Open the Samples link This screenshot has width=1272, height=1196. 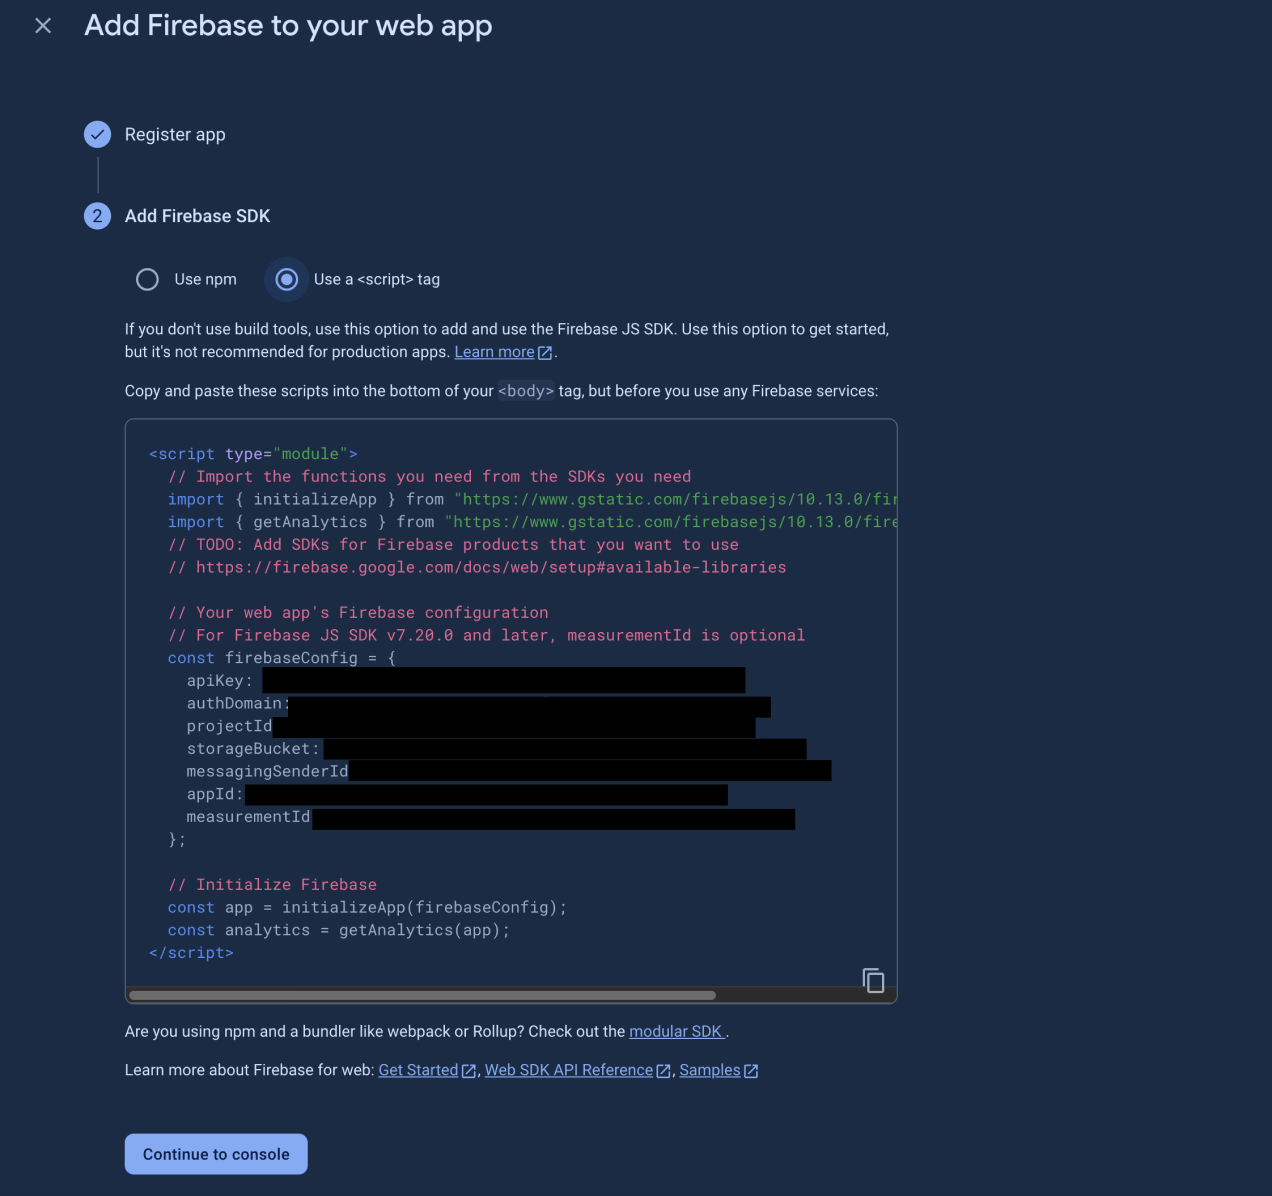coord(710,1070)
